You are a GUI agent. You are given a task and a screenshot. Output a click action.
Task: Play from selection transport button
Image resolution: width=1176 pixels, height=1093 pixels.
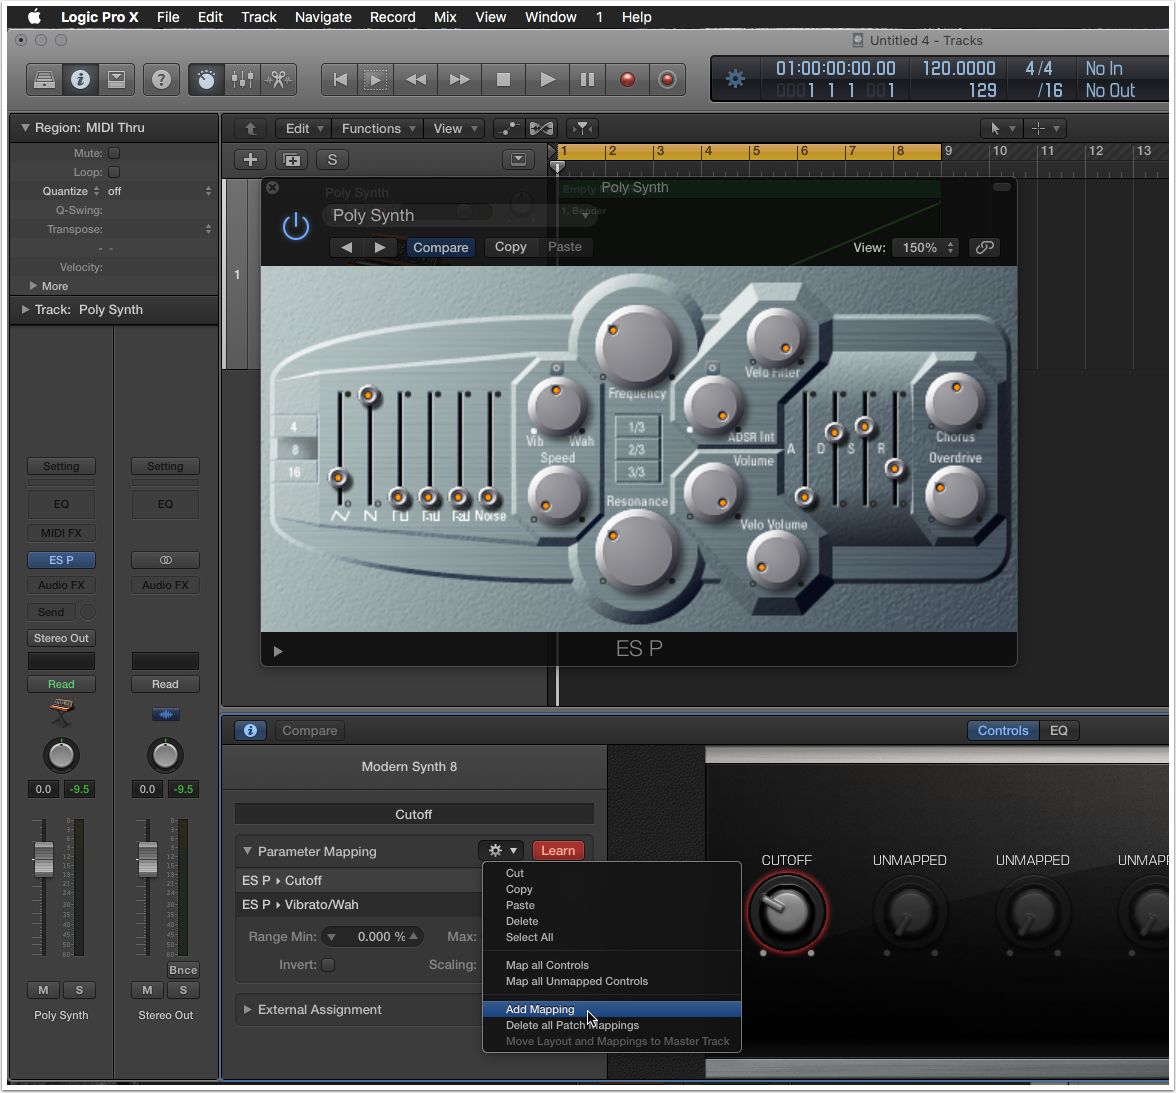point(375,80)
